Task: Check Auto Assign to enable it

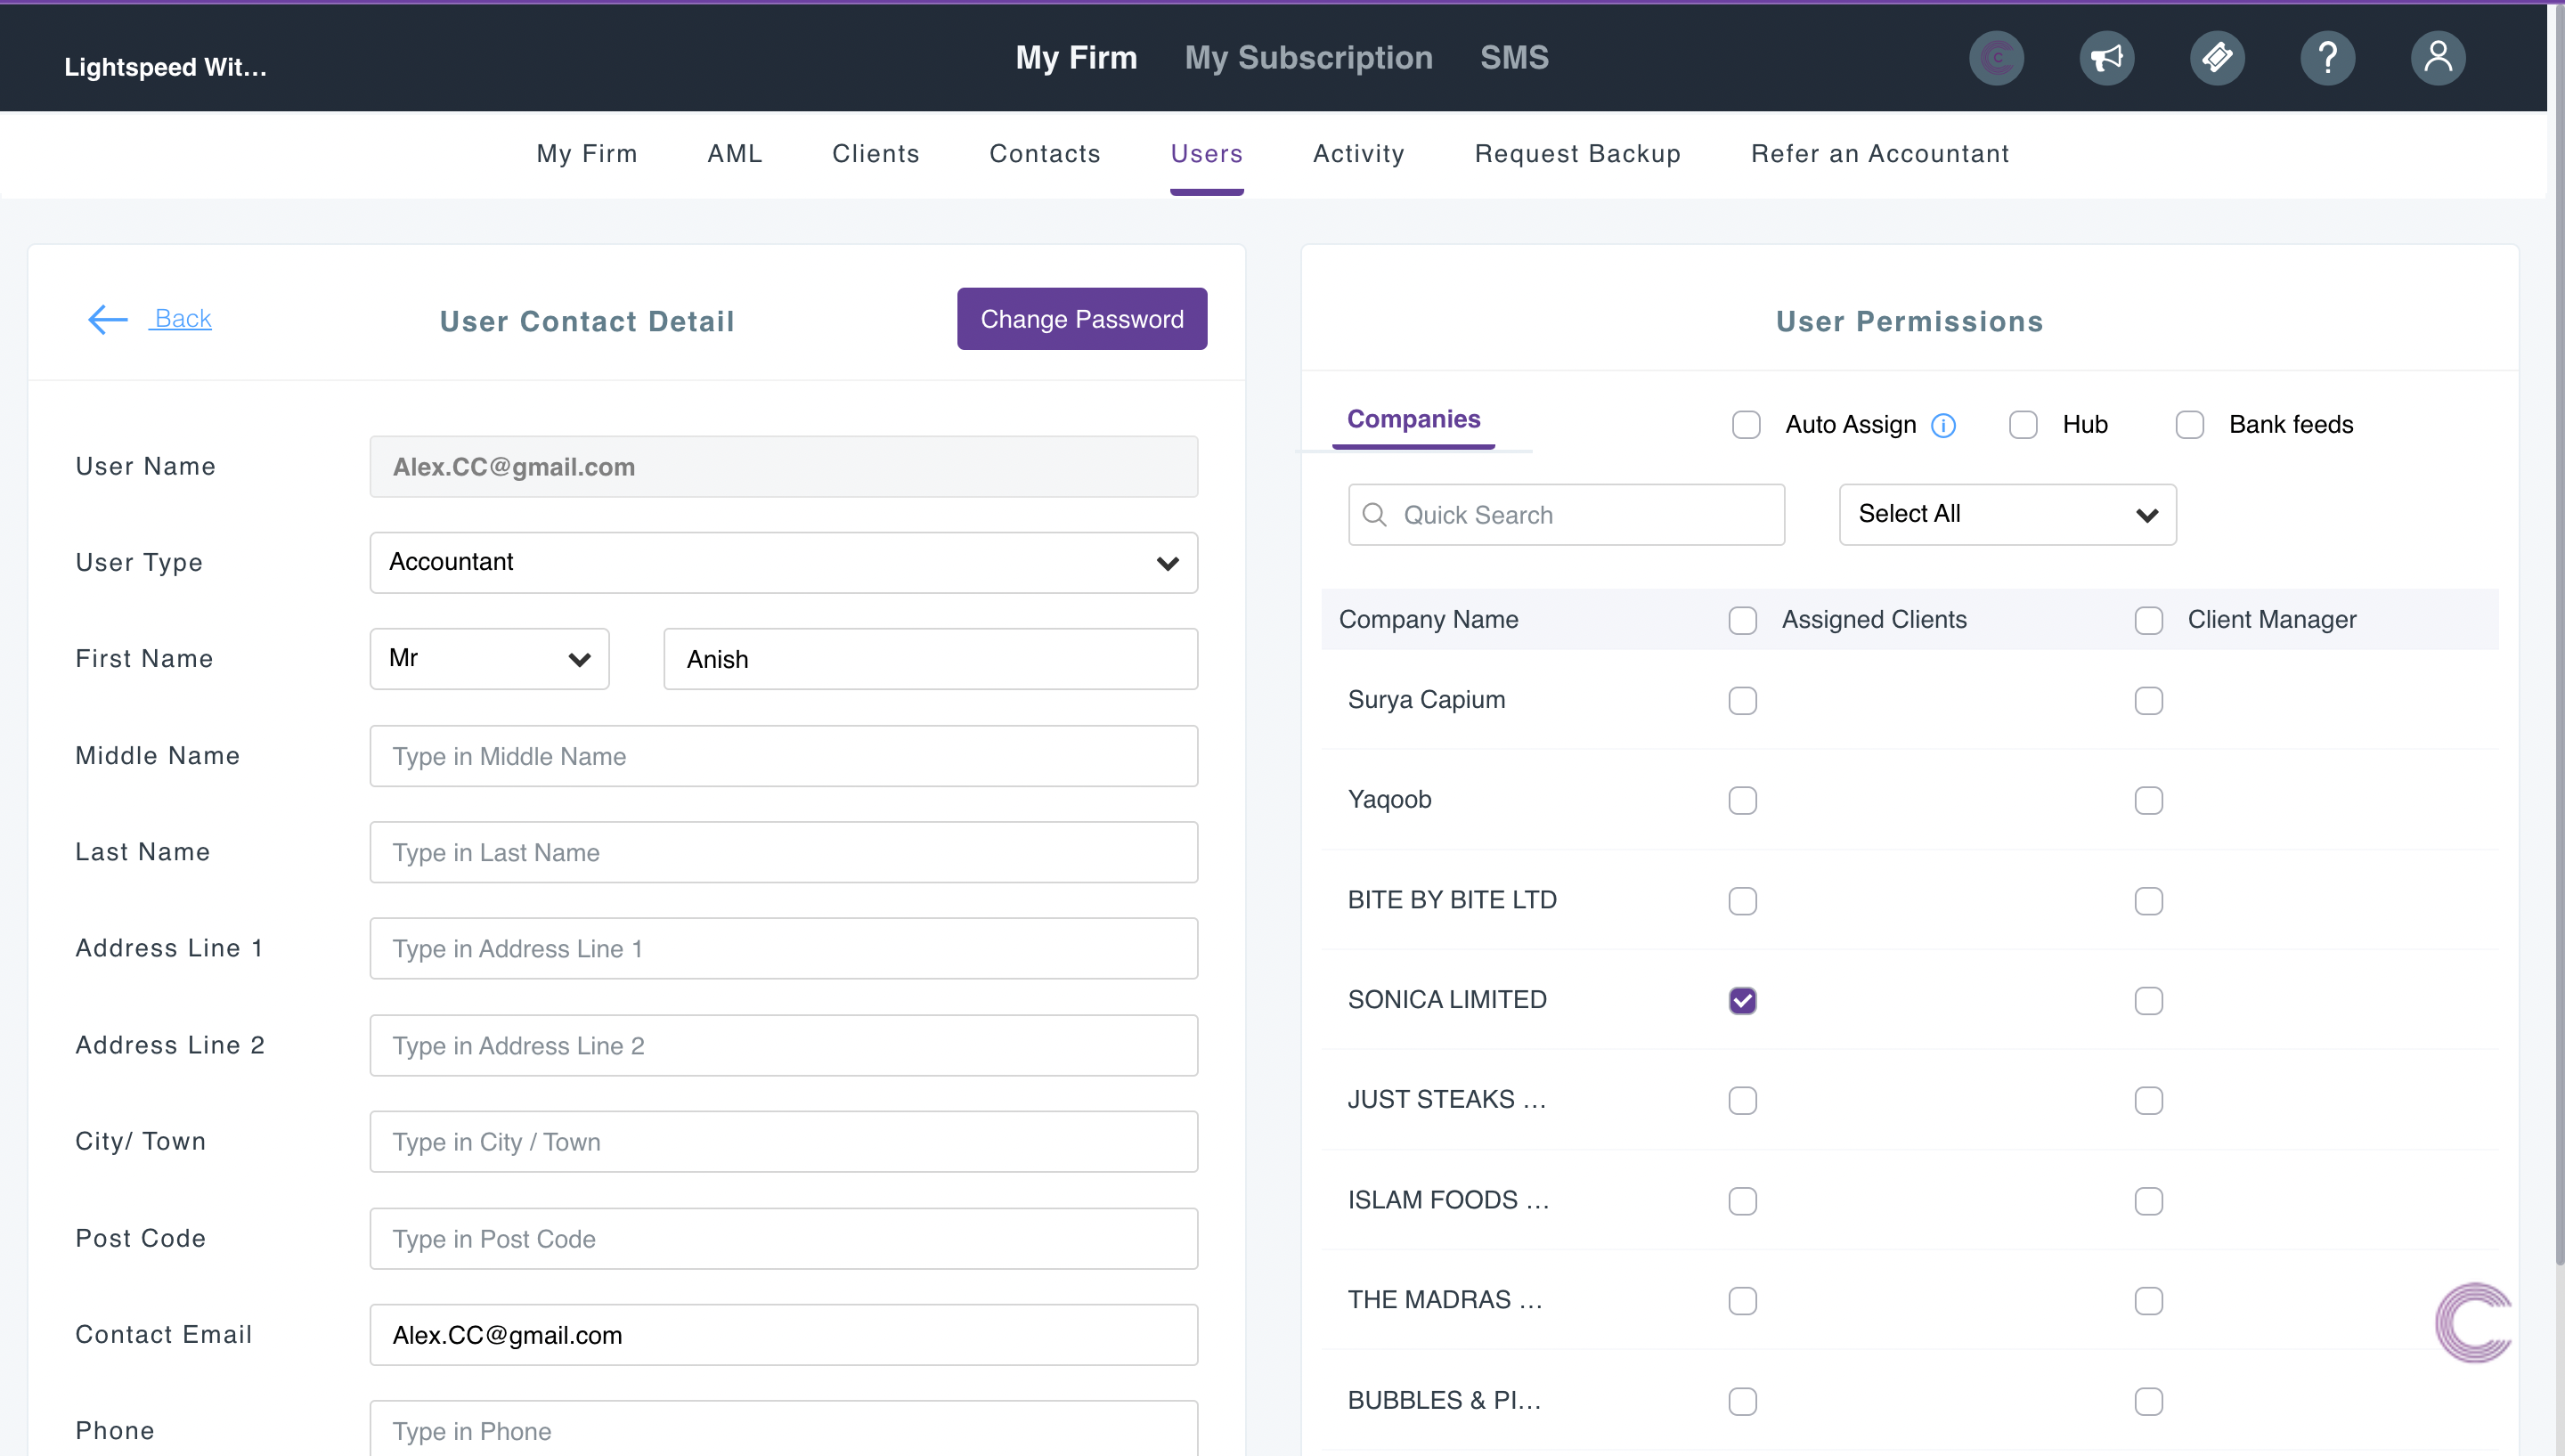Action: (x=1746, y=424)
